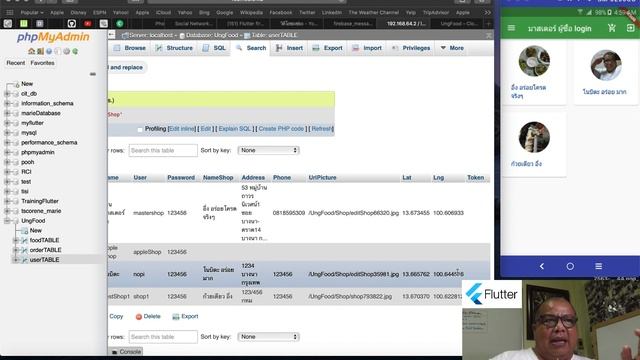Open hamburger menu in Flutter app

[511, 28]
